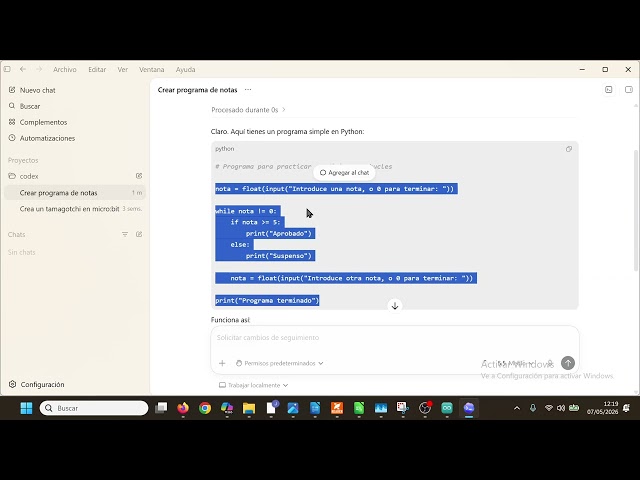Open Firefox from the taskbar
This screenshot has width=640, height=480.
[x=183, y=408]
